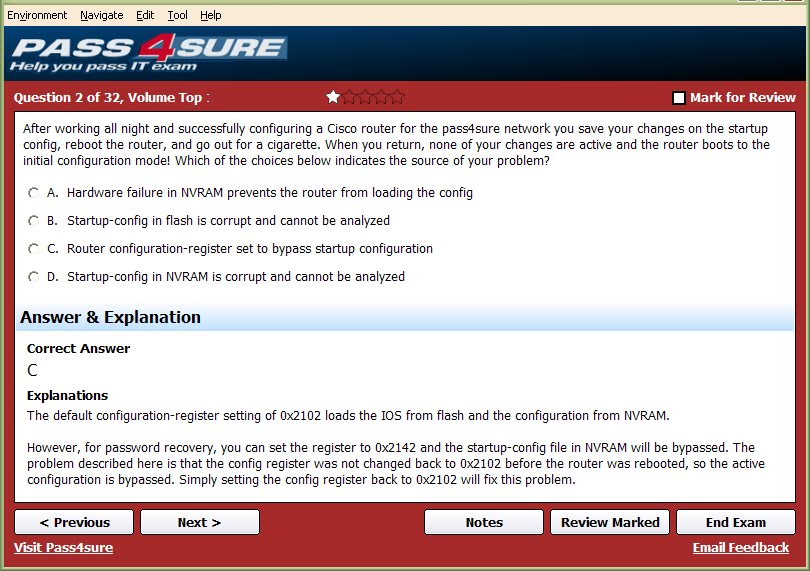The width and height of the screenshot is (810, 571).
Task: Go to the Previous question
Action: 74,522
